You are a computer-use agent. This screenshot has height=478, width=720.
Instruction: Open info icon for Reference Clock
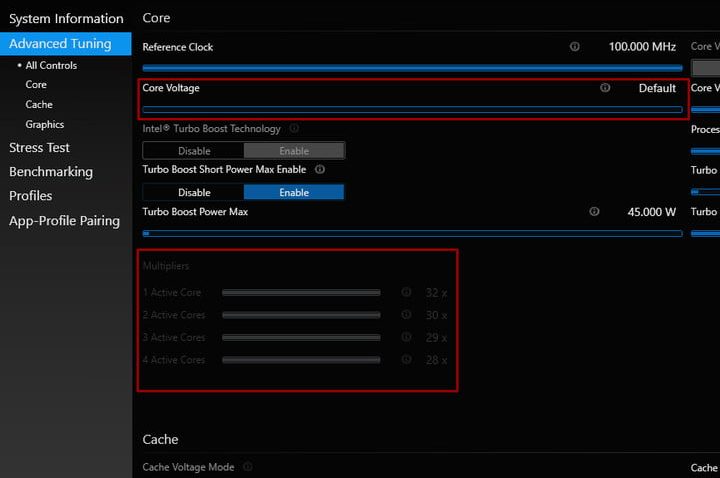(574, 46)
